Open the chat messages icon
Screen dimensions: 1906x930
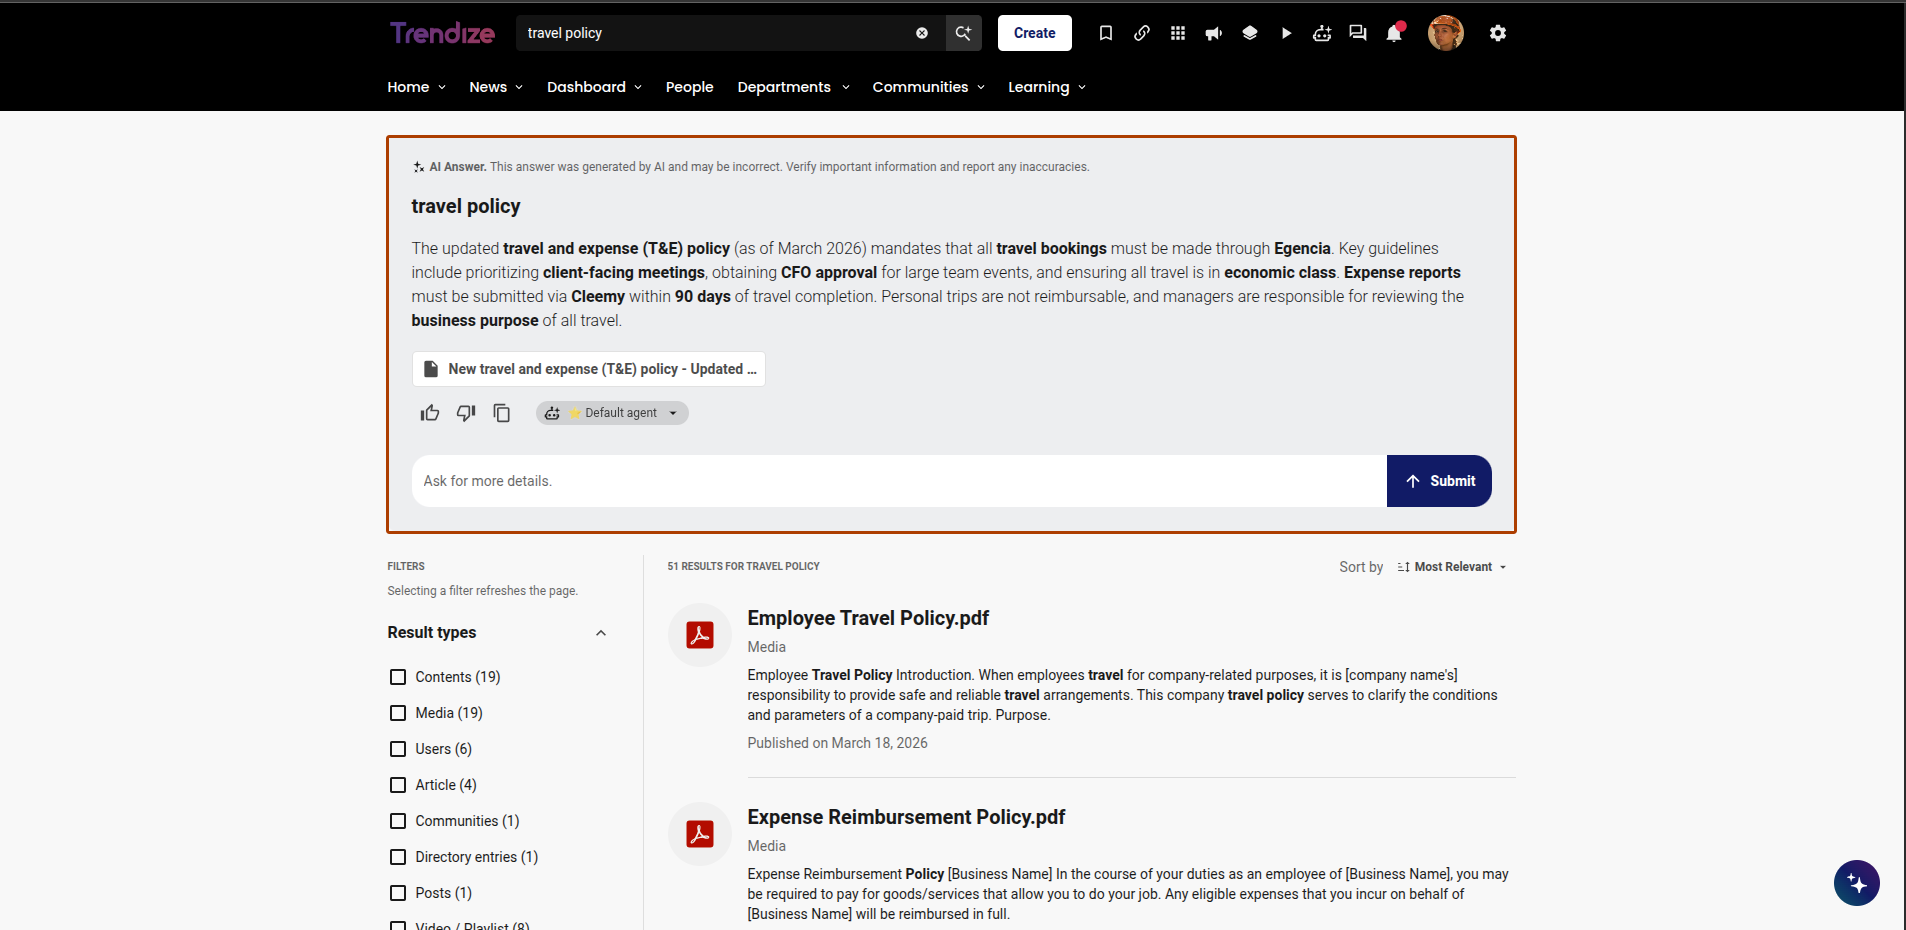pos(1358,33)
